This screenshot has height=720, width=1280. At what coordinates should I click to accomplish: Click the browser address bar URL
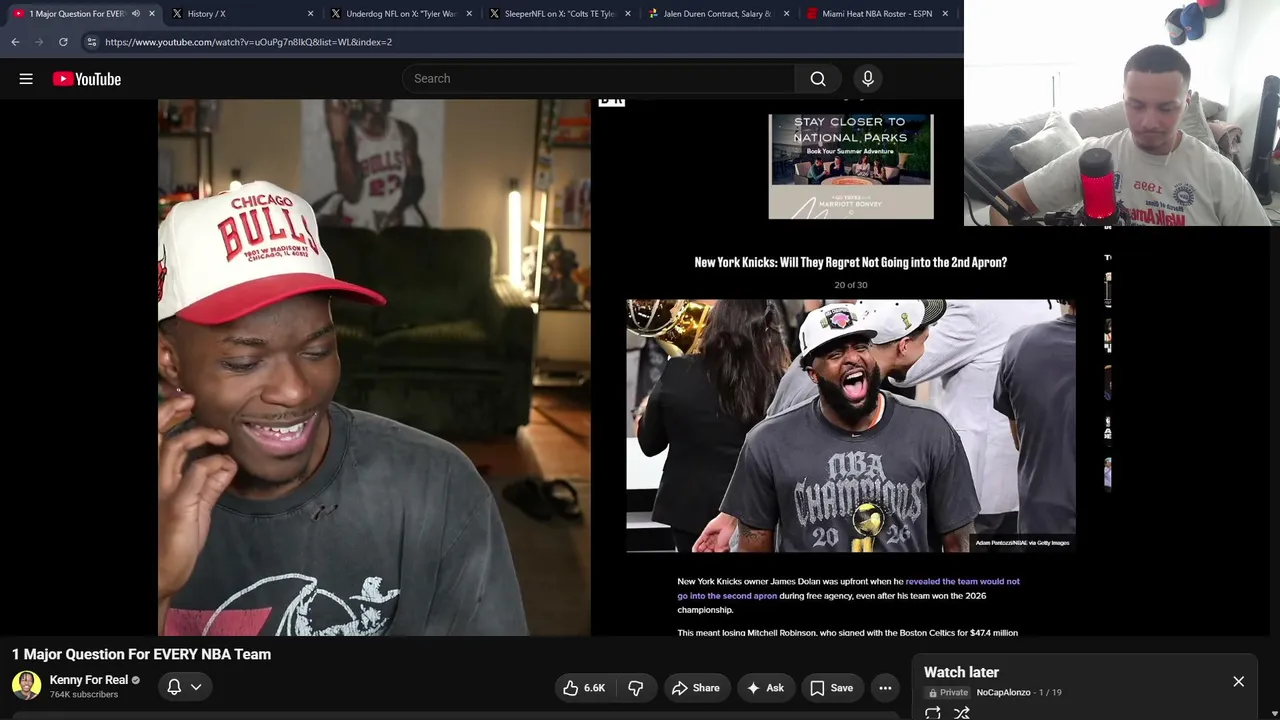(248, 42)
